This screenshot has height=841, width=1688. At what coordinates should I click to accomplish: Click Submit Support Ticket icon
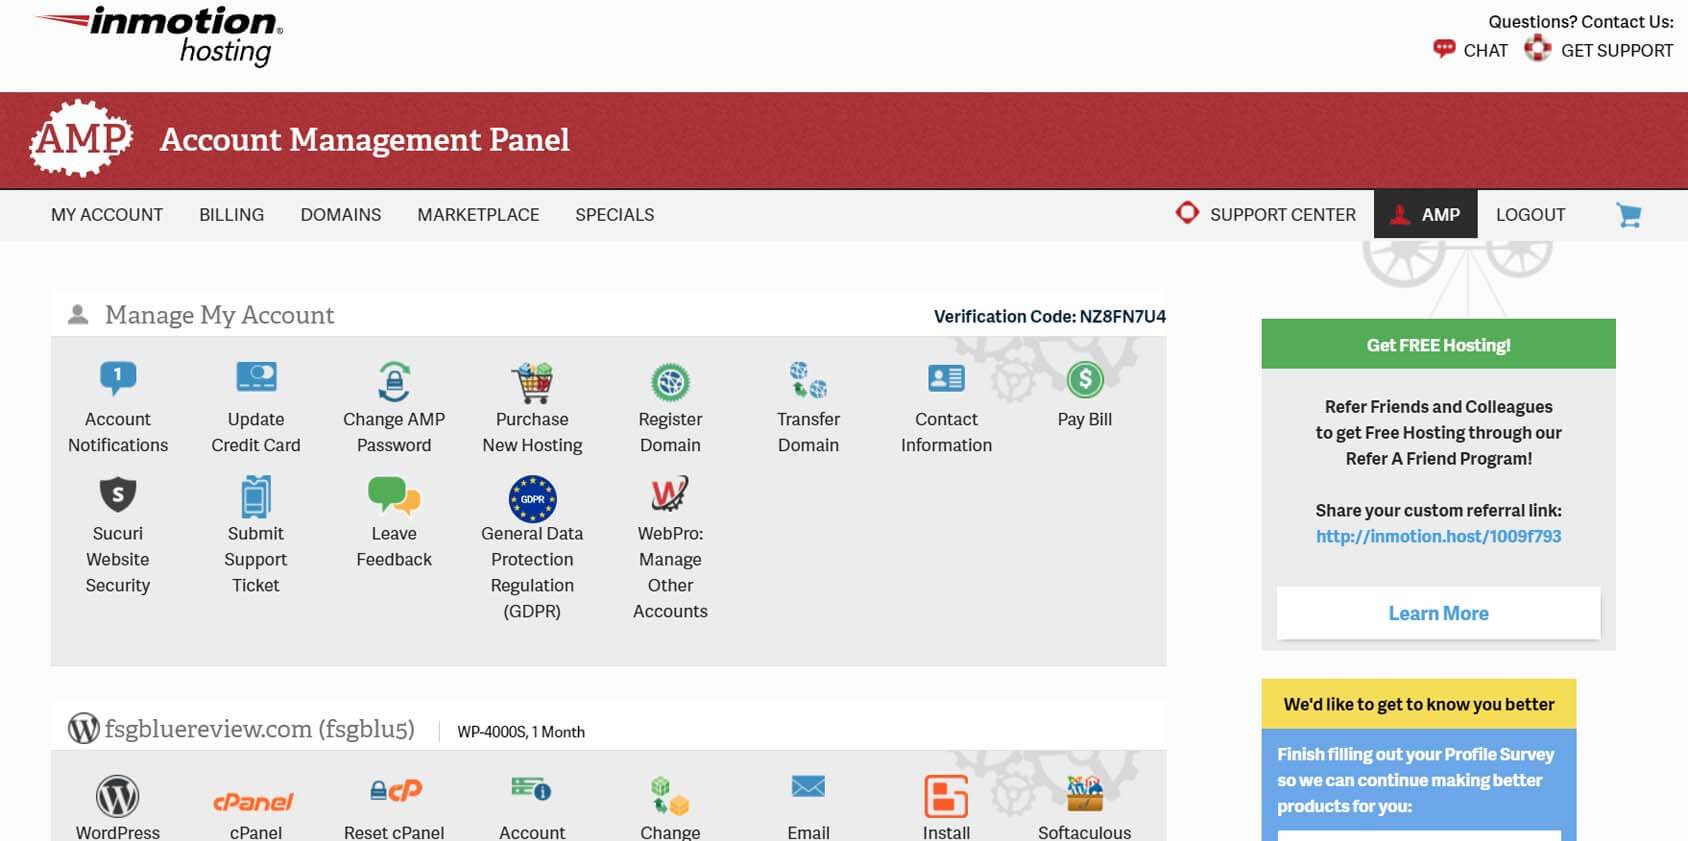tap(256, 496)
